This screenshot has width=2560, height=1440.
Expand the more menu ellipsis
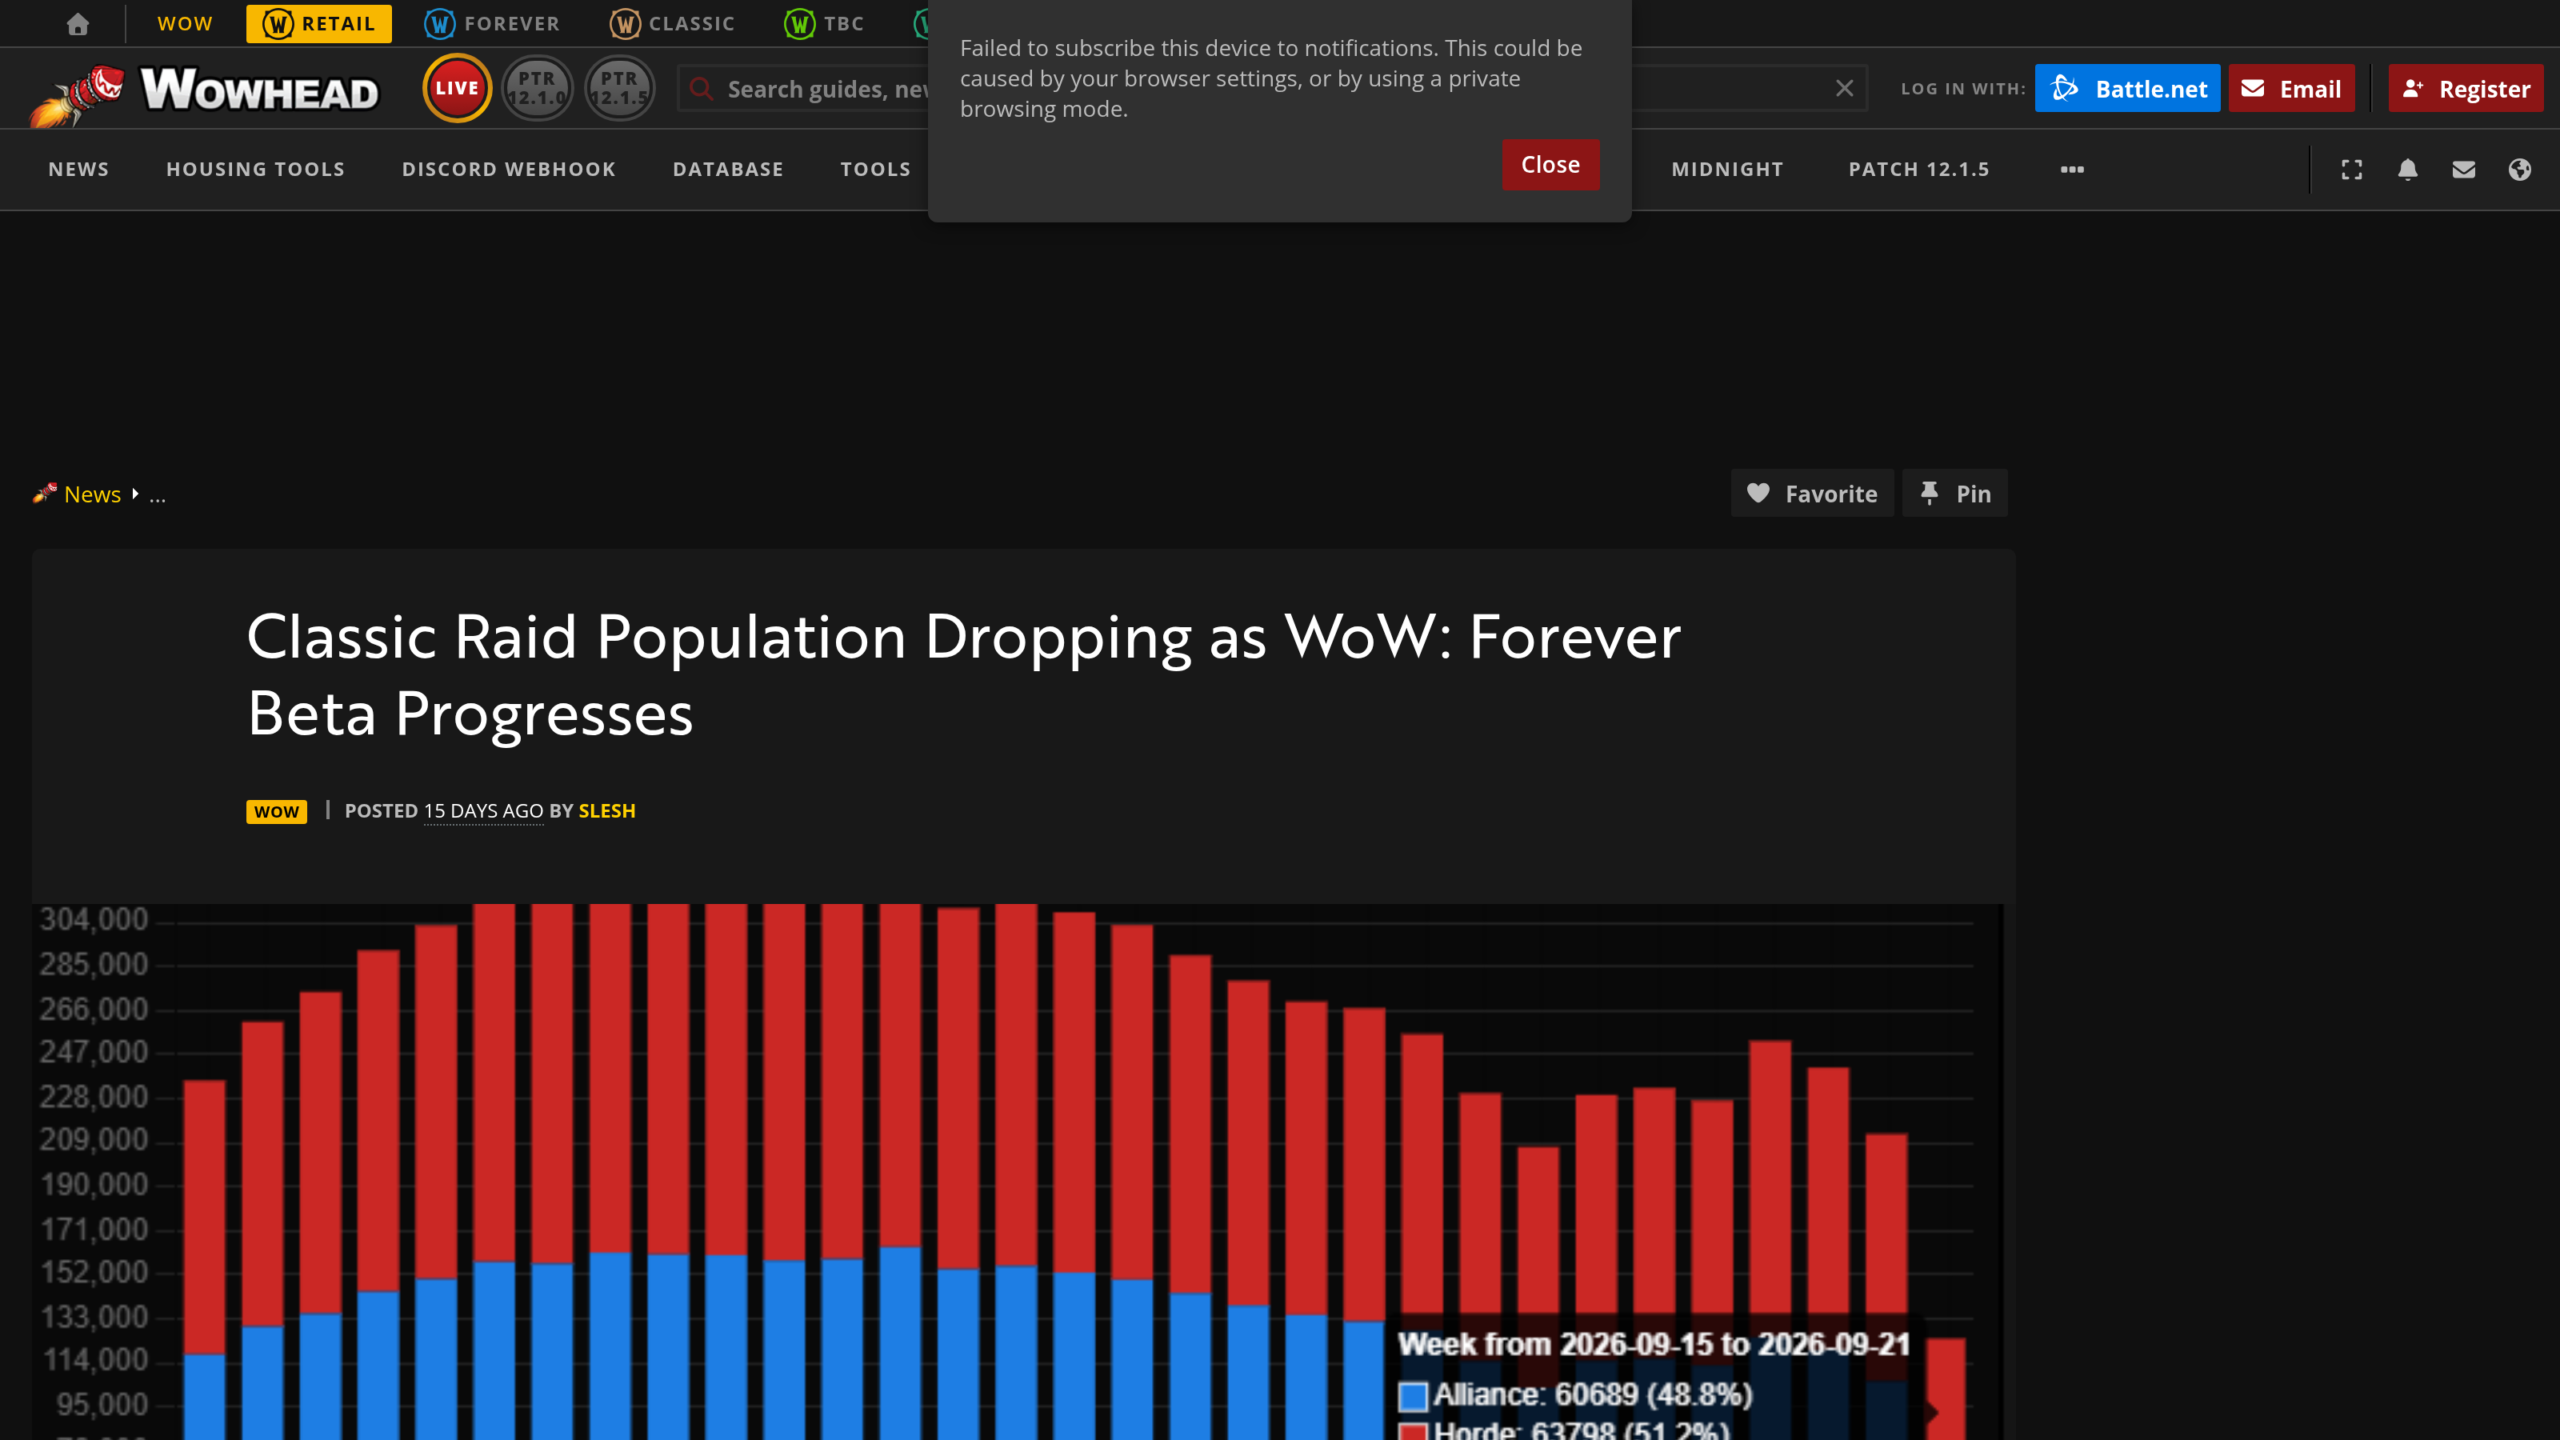pyautogui.click(x=2072, y=169)
